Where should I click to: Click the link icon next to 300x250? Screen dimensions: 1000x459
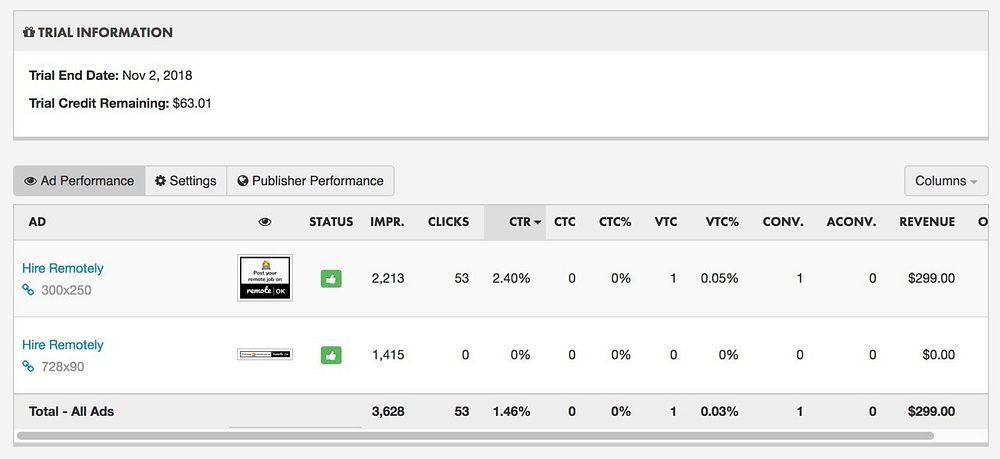(x=28, y=290)
